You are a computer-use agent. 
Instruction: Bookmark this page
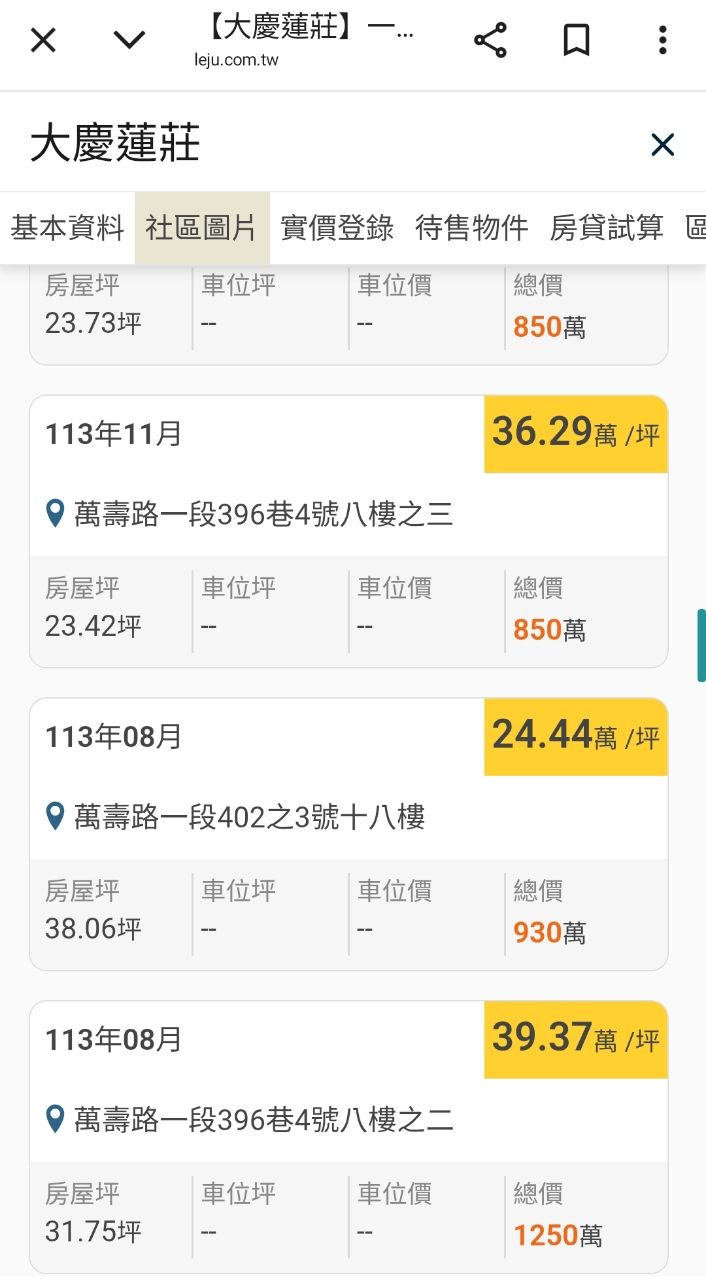(576, 40)
